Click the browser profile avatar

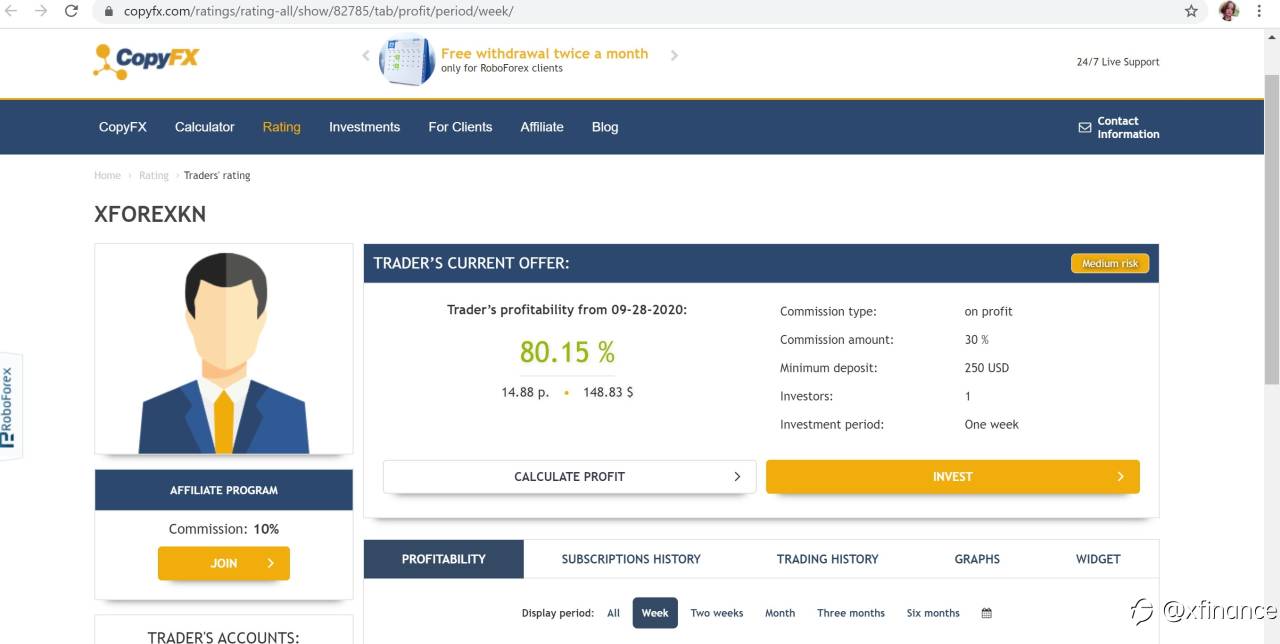click(1229, 11)
